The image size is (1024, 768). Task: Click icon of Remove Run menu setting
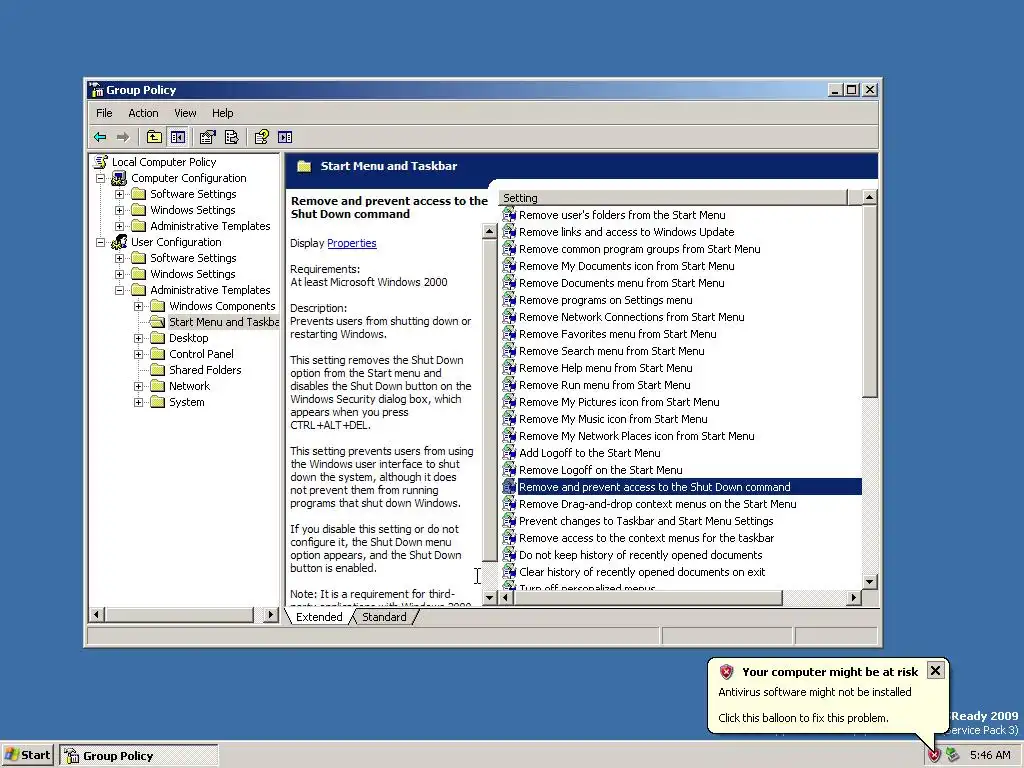click(x=509, y=385)
